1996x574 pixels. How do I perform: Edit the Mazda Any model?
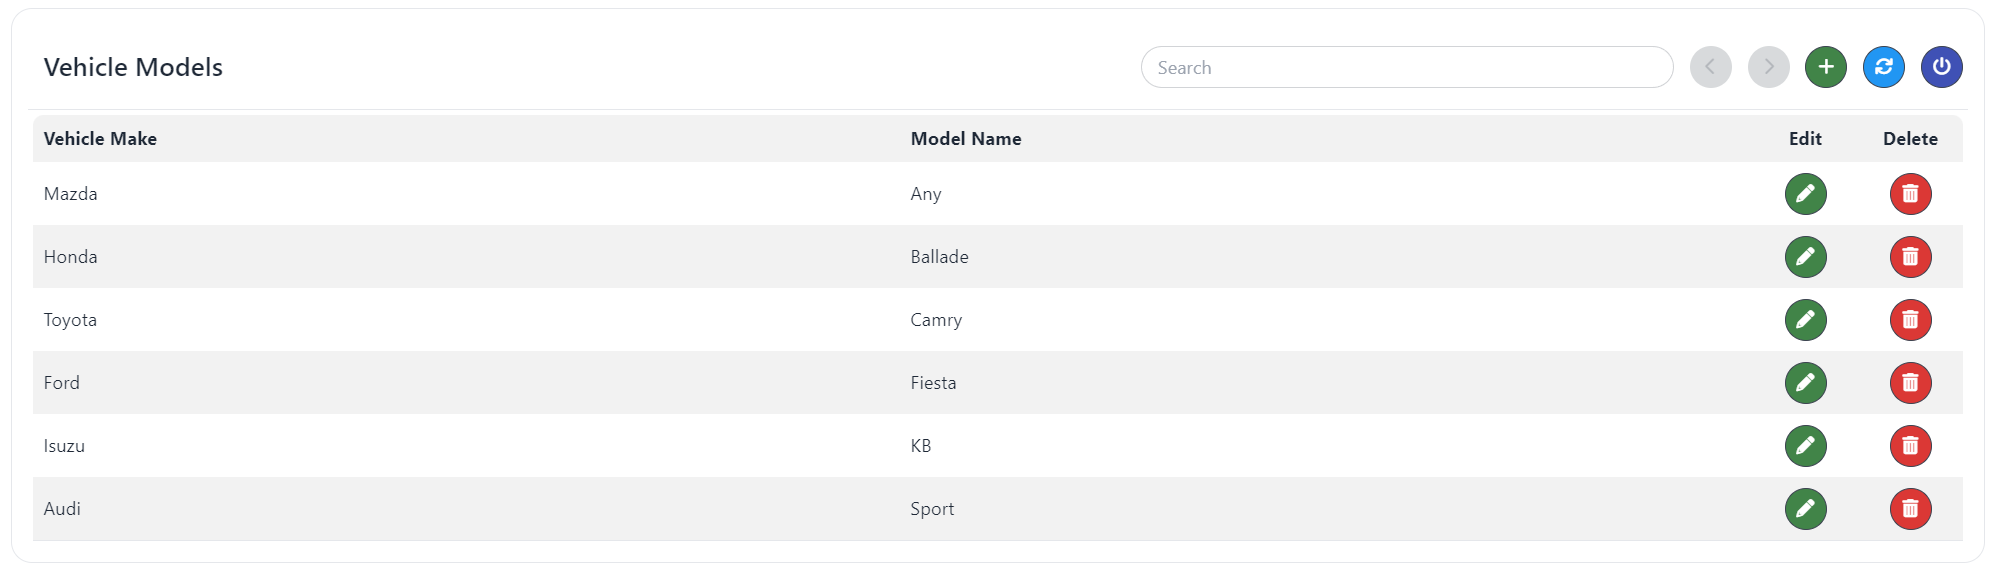pos(1805,194)
